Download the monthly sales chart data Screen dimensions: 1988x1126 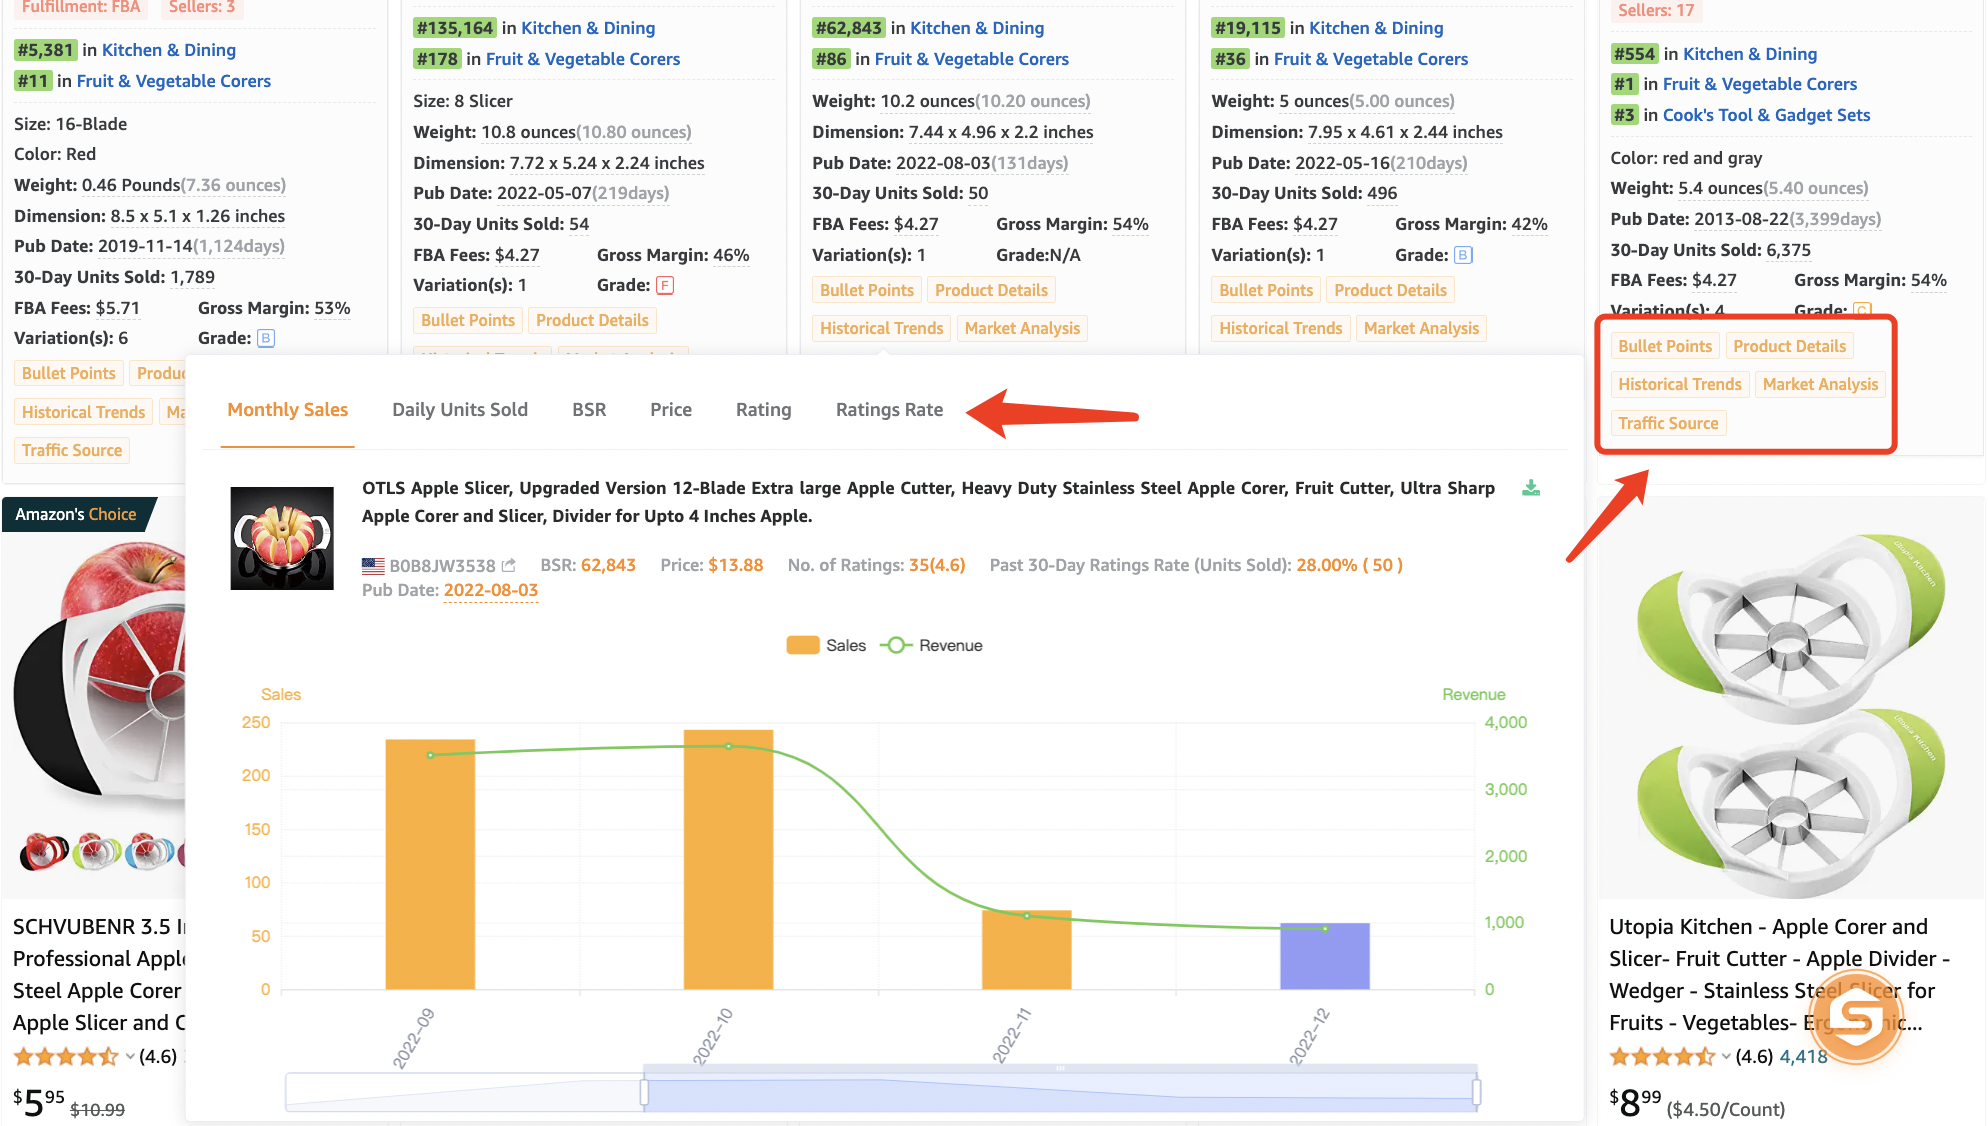click(x=1530, y=488)
